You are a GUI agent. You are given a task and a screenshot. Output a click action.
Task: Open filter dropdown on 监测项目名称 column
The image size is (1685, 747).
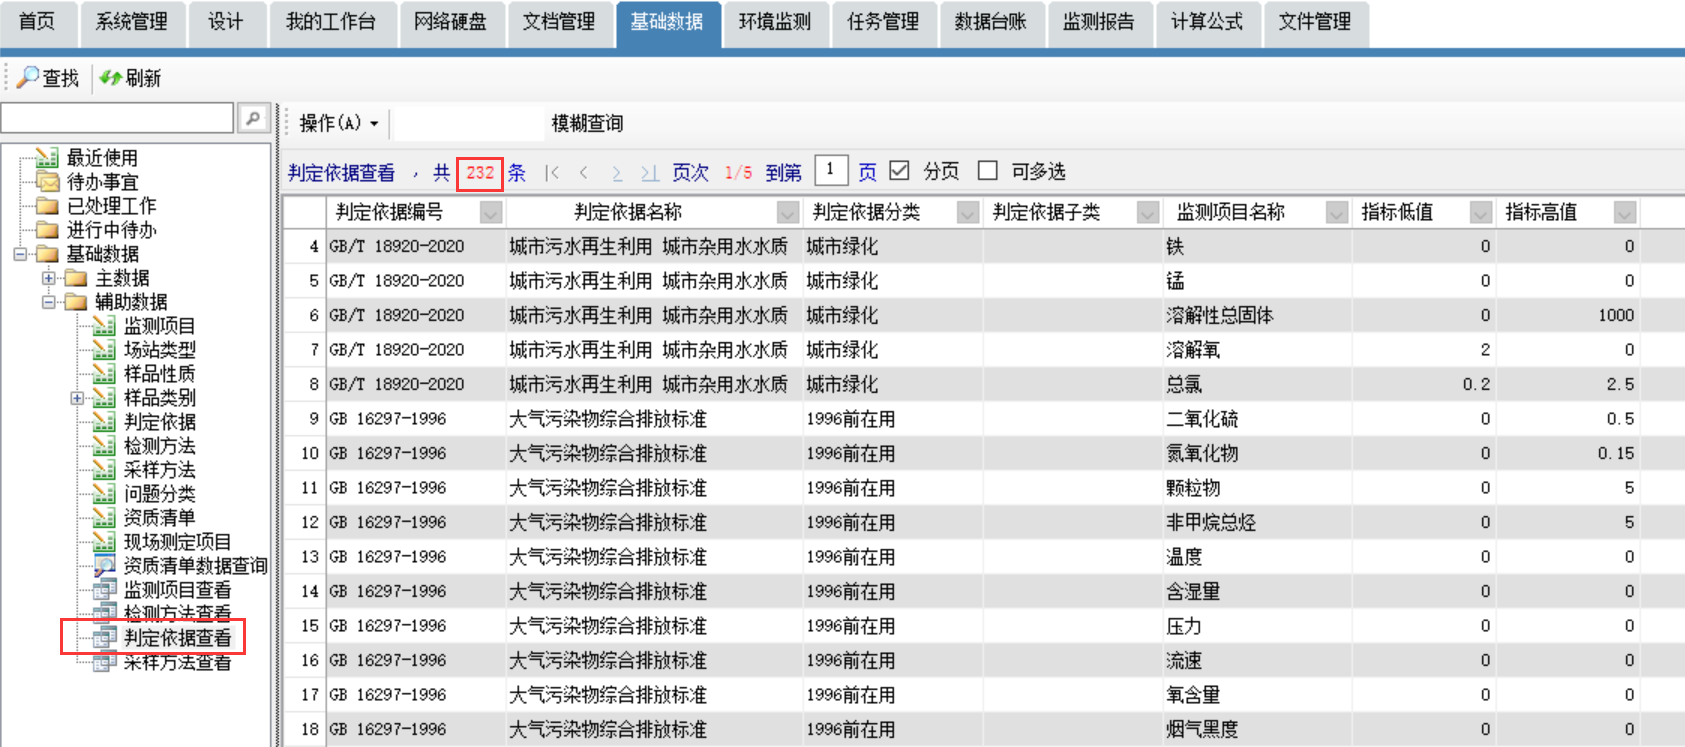[1336, 212]
